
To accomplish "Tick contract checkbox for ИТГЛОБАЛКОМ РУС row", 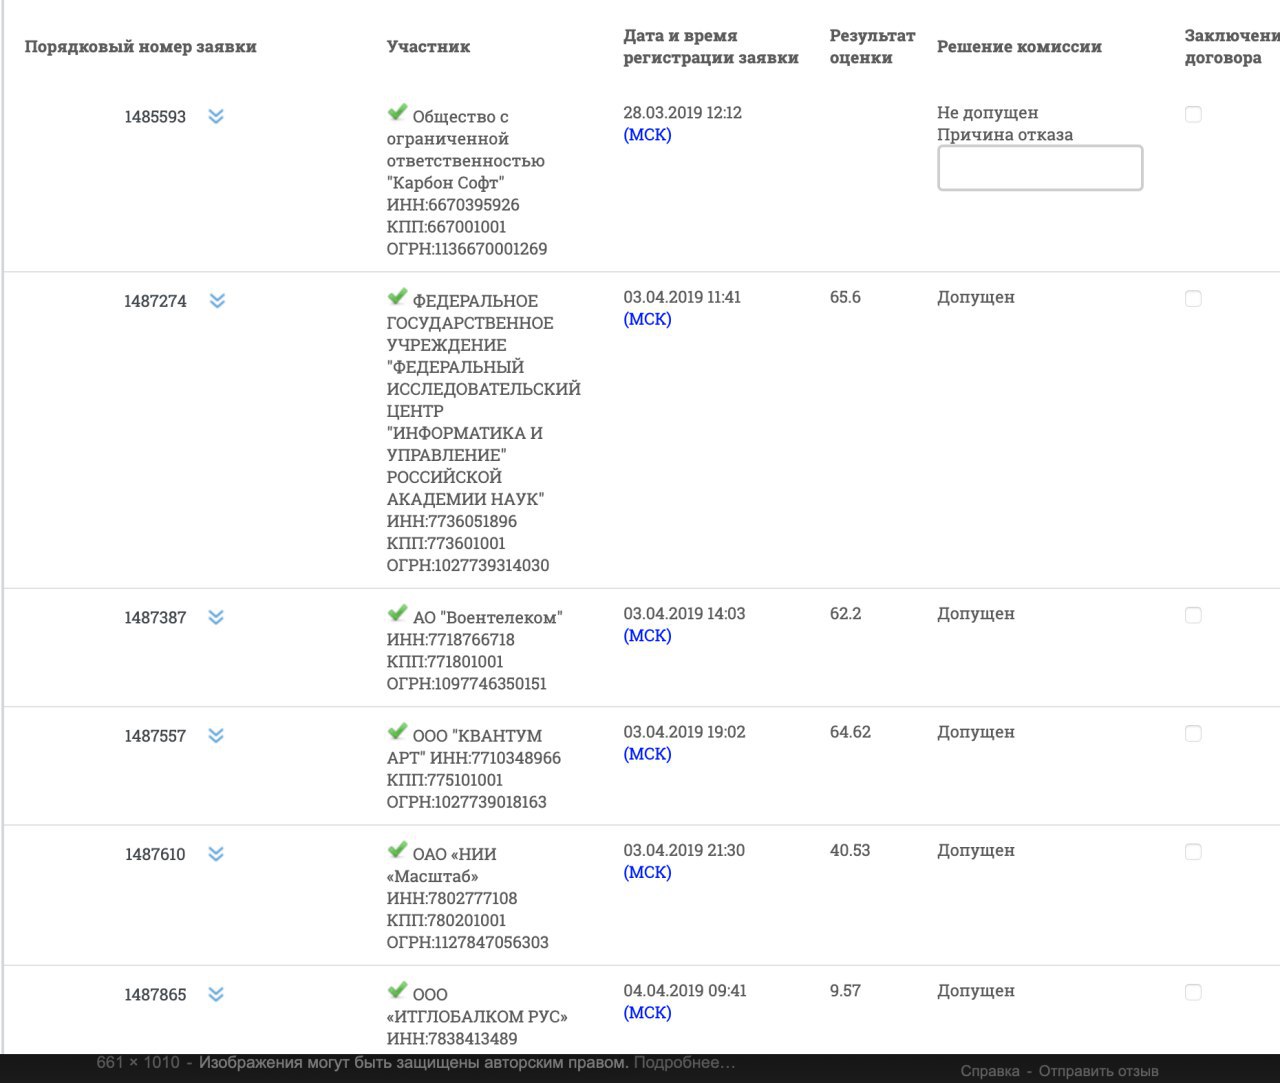I will coord(1193,992).
